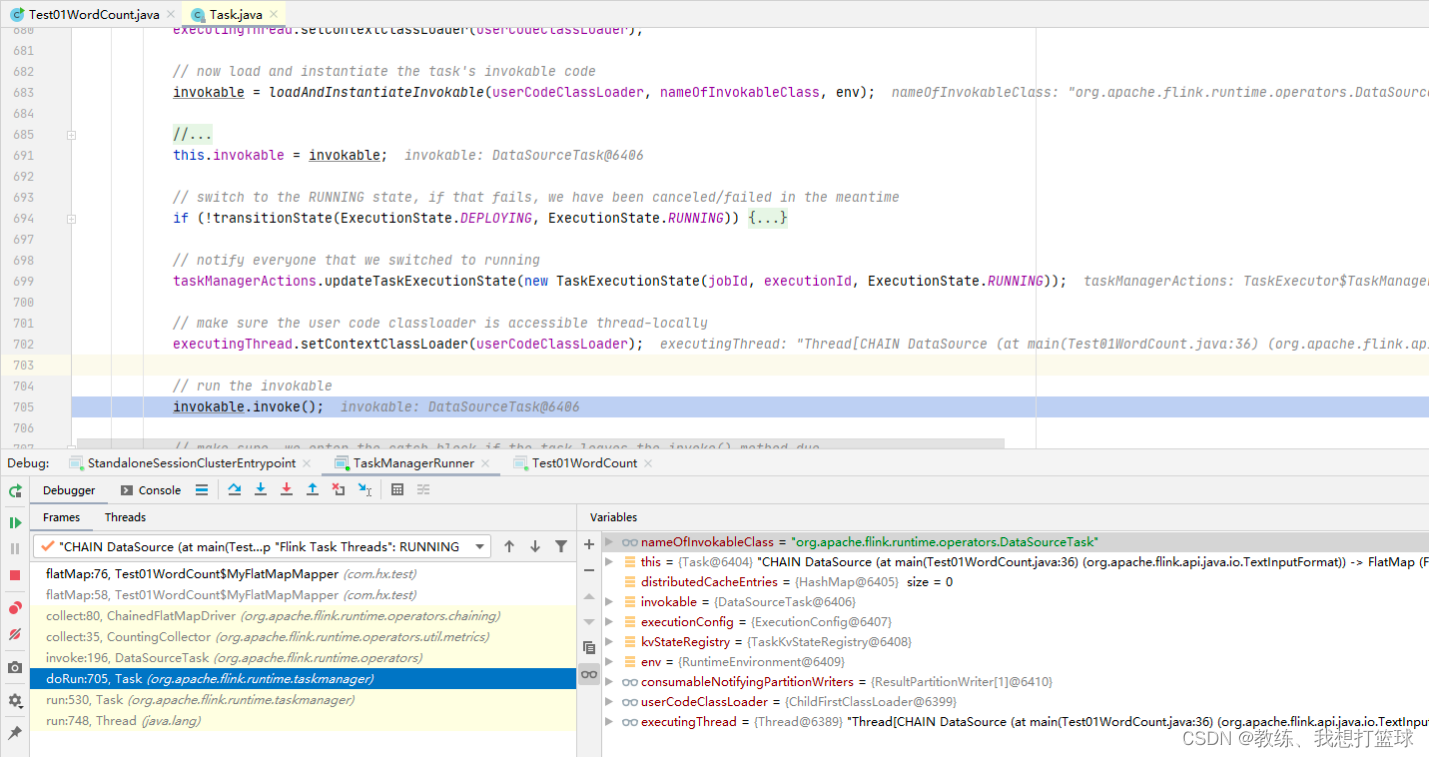
Task: Pause the running program
Action: 15,548
